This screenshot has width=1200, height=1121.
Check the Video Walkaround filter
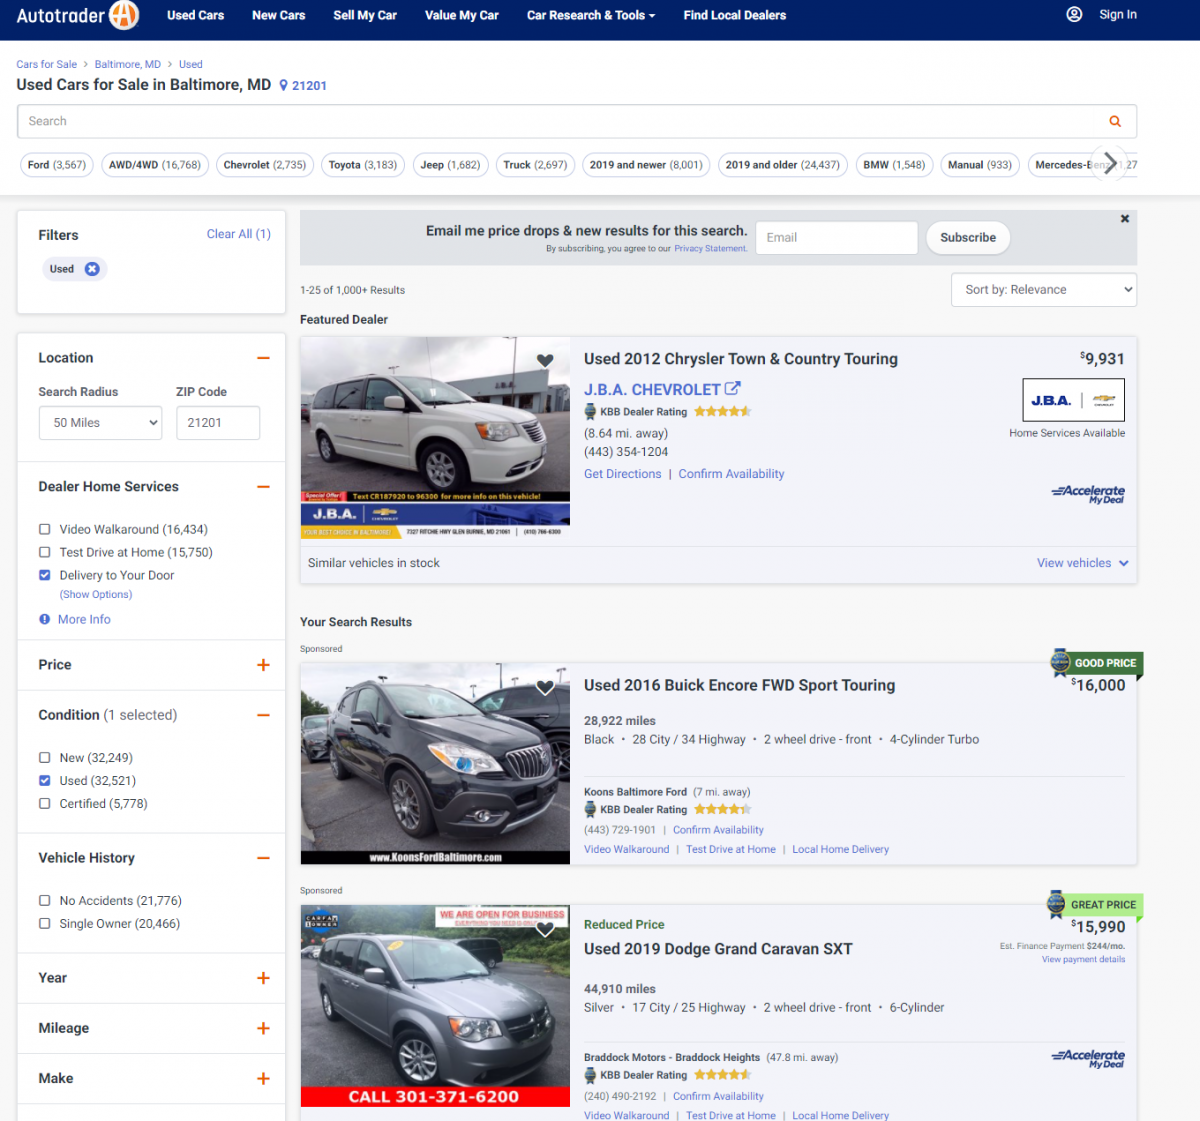tap(44, 529)
